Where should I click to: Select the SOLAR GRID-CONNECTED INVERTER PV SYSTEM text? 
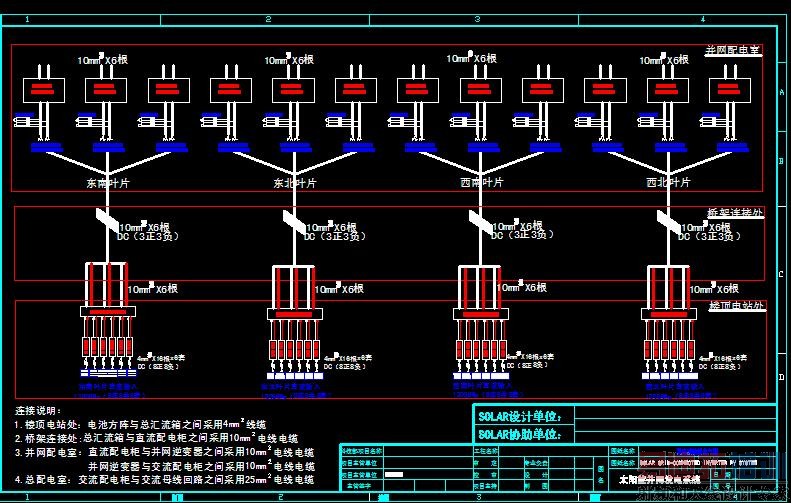point(699,463)
